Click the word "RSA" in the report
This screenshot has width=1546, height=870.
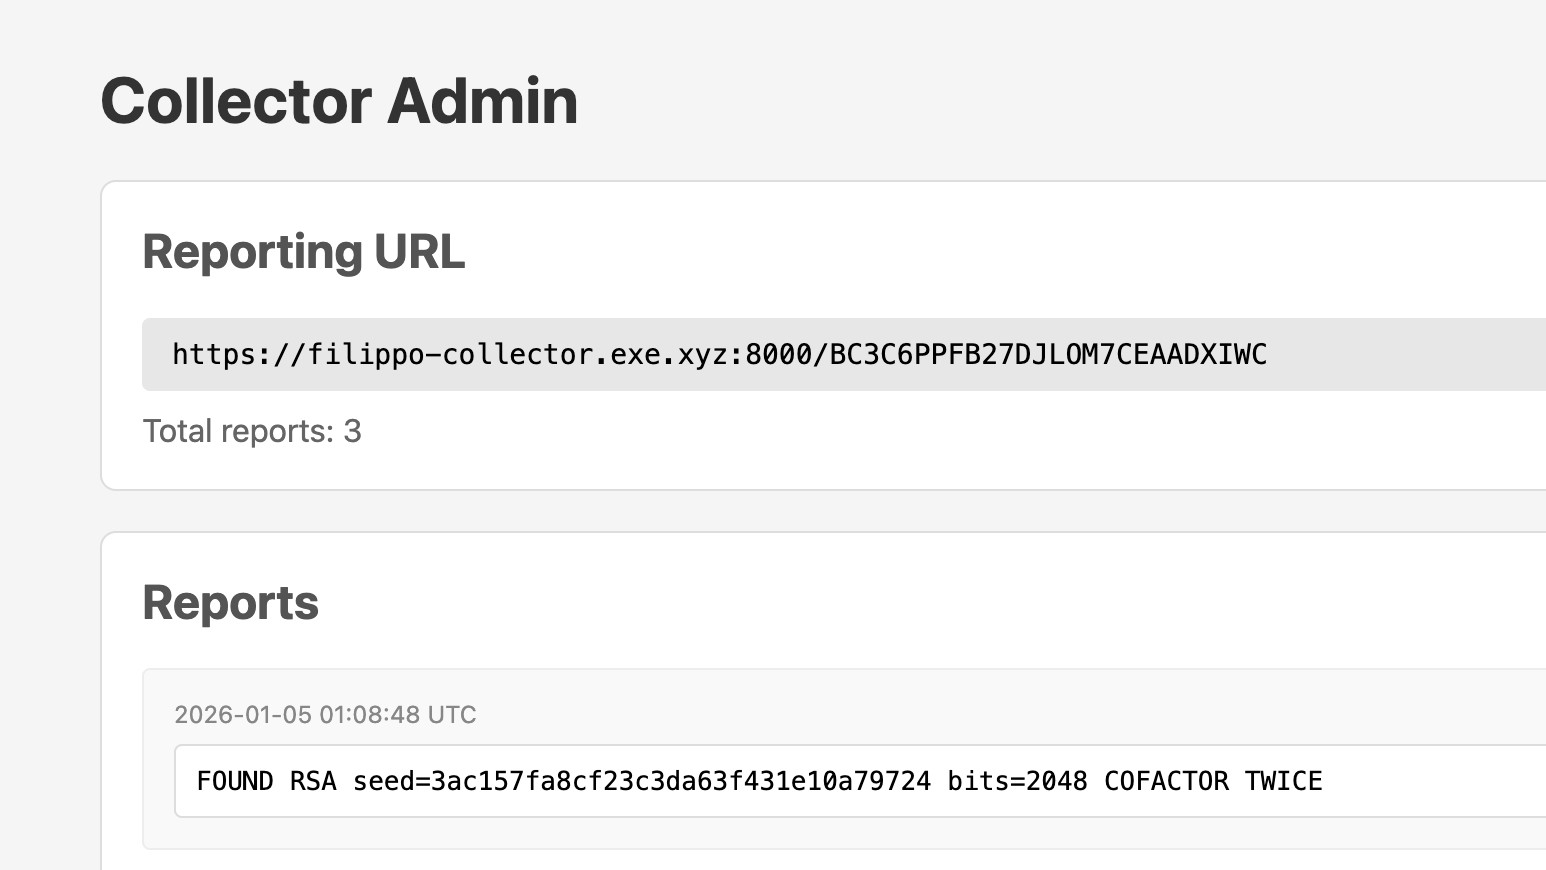pos(313,781)
